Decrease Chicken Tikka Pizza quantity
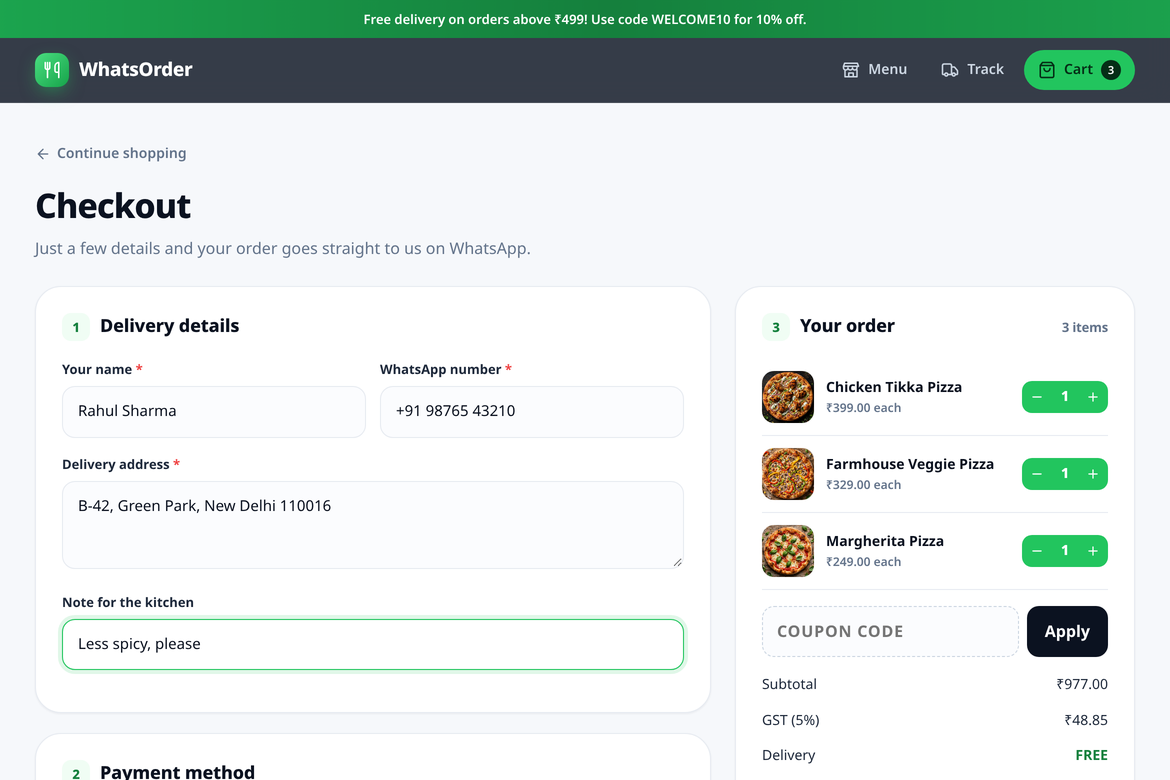This screenshot has height=780, width=1170. 1036,397
